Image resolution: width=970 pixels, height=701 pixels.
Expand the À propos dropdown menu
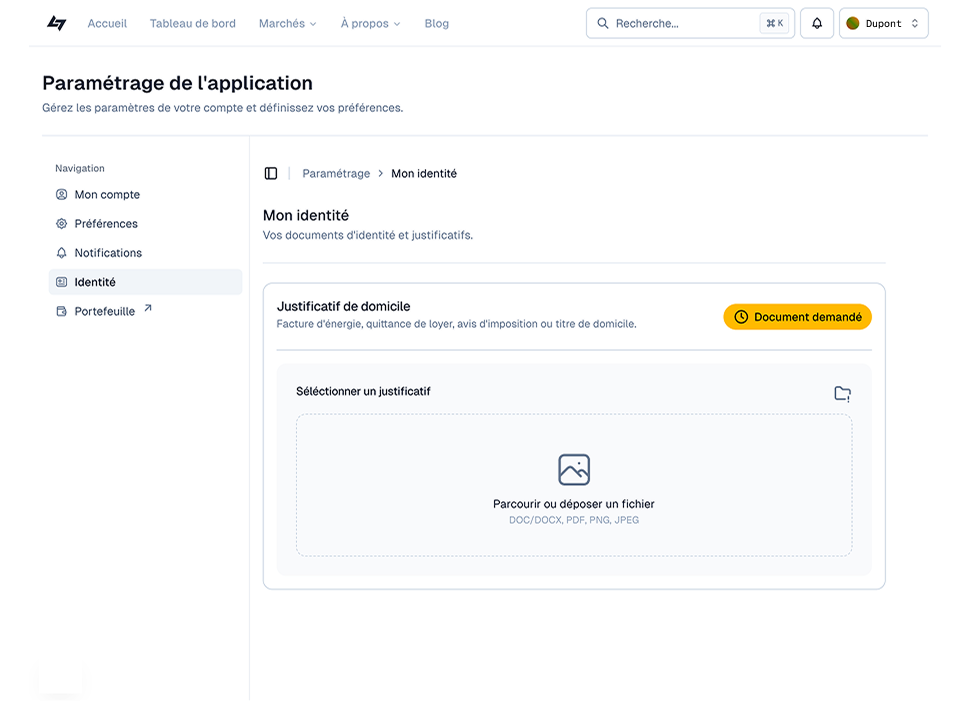(x=370, y=23)
